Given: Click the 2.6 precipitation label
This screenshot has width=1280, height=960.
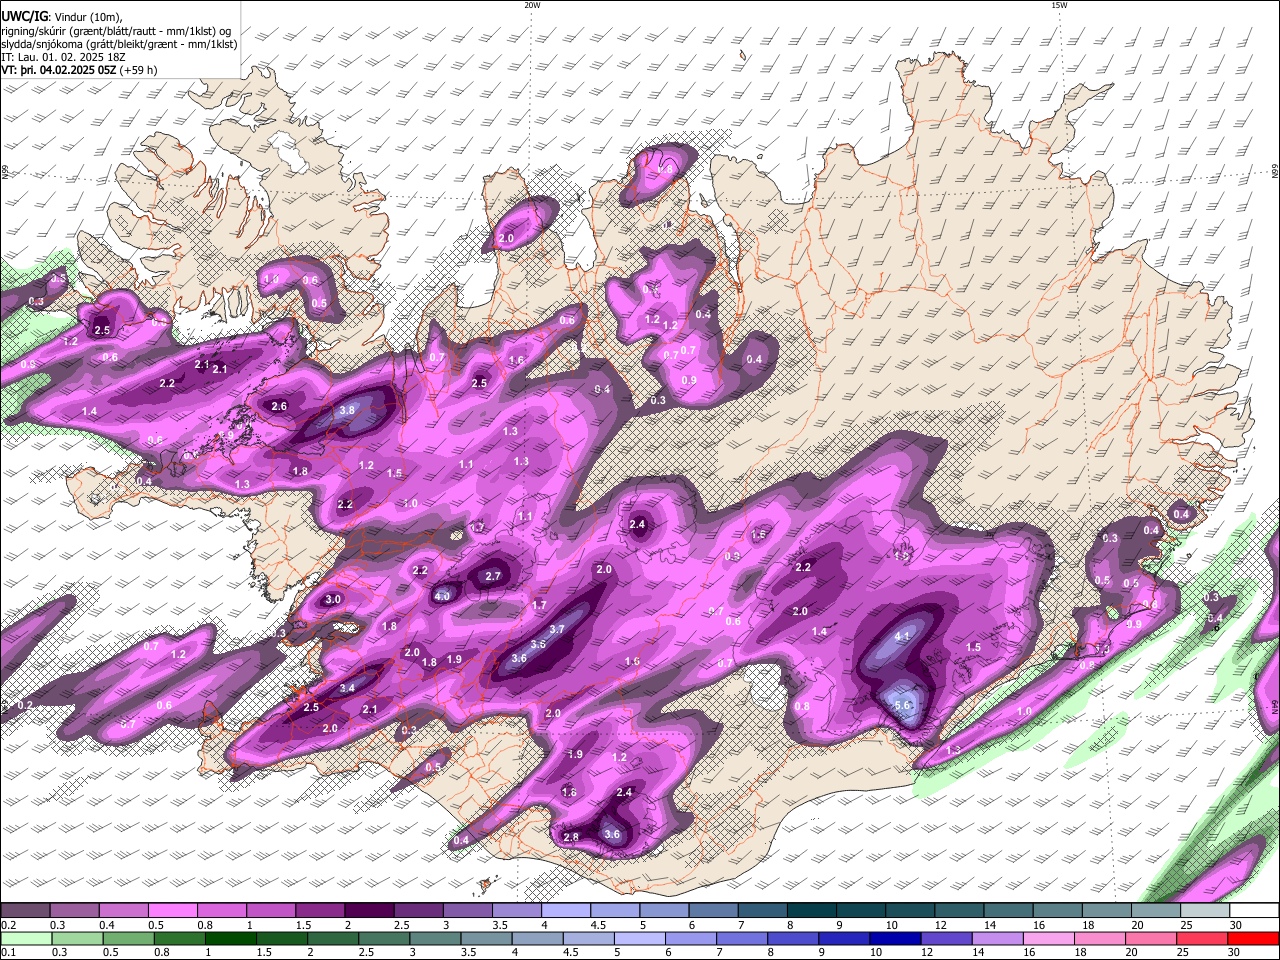Looking at the screenshot, I should (x=279, y=406).
